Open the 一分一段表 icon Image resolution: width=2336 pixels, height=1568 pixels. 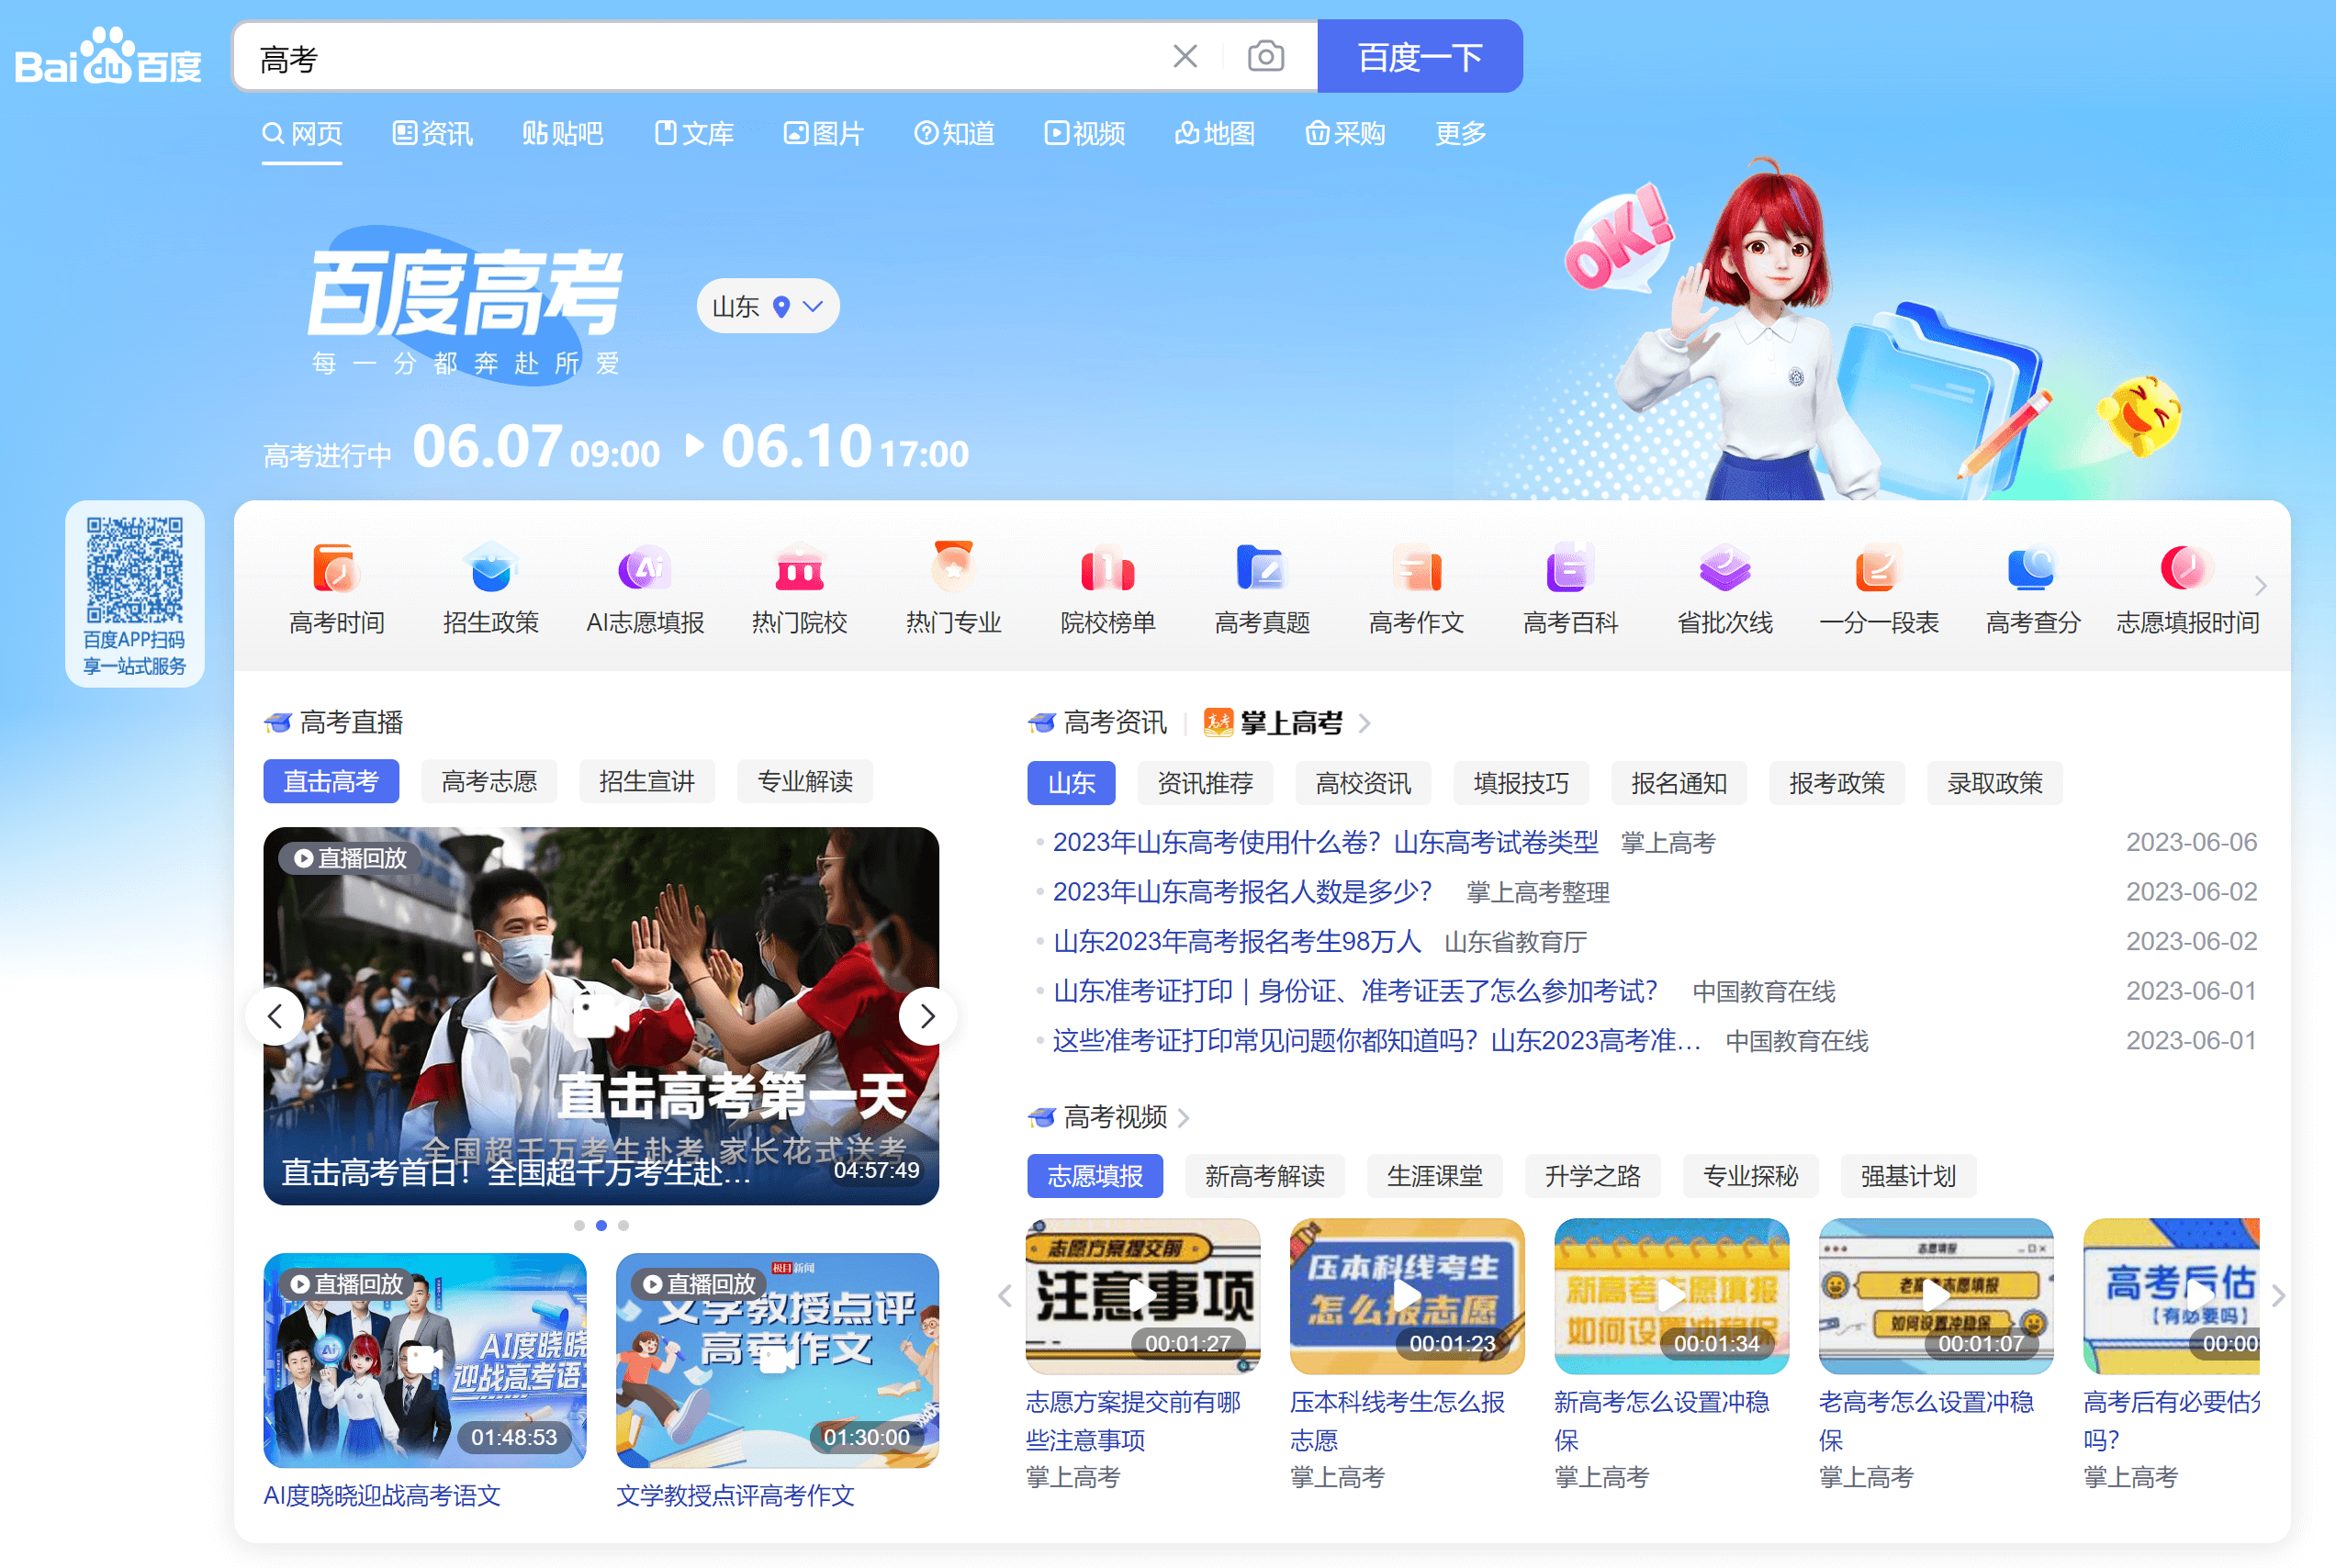(1879, 589)
